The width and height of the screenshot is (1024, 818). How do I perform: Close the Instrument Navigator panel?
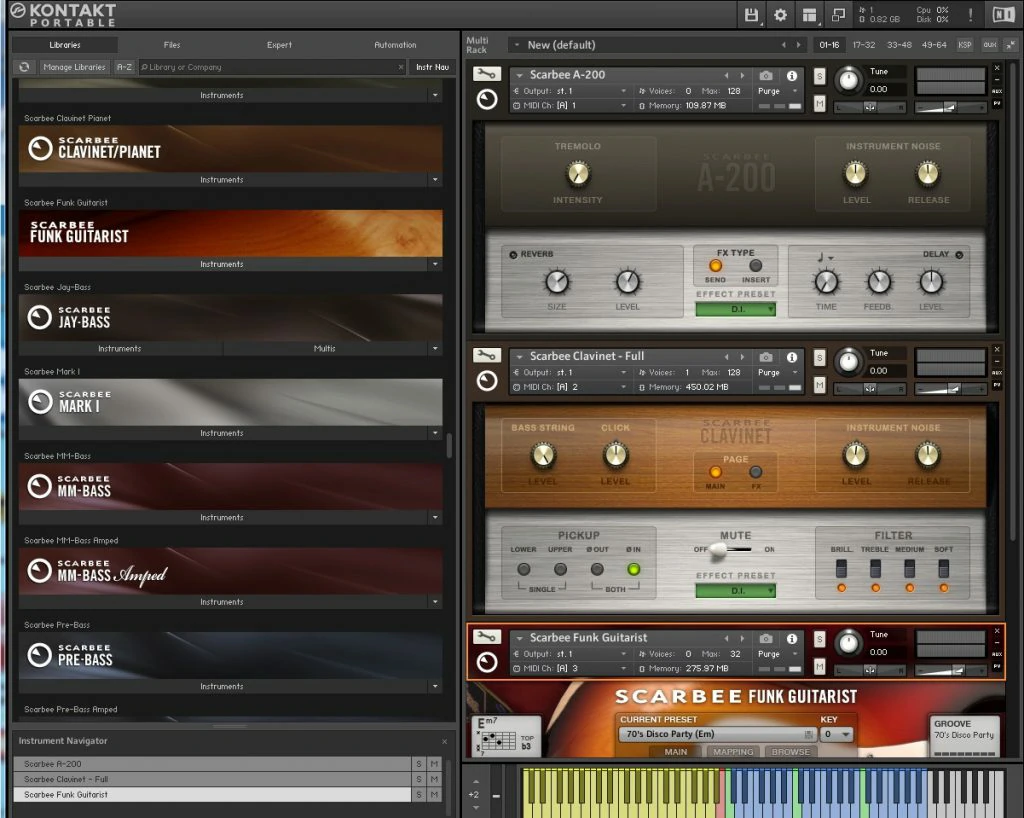pyautogui.click(x=445, y=741)
